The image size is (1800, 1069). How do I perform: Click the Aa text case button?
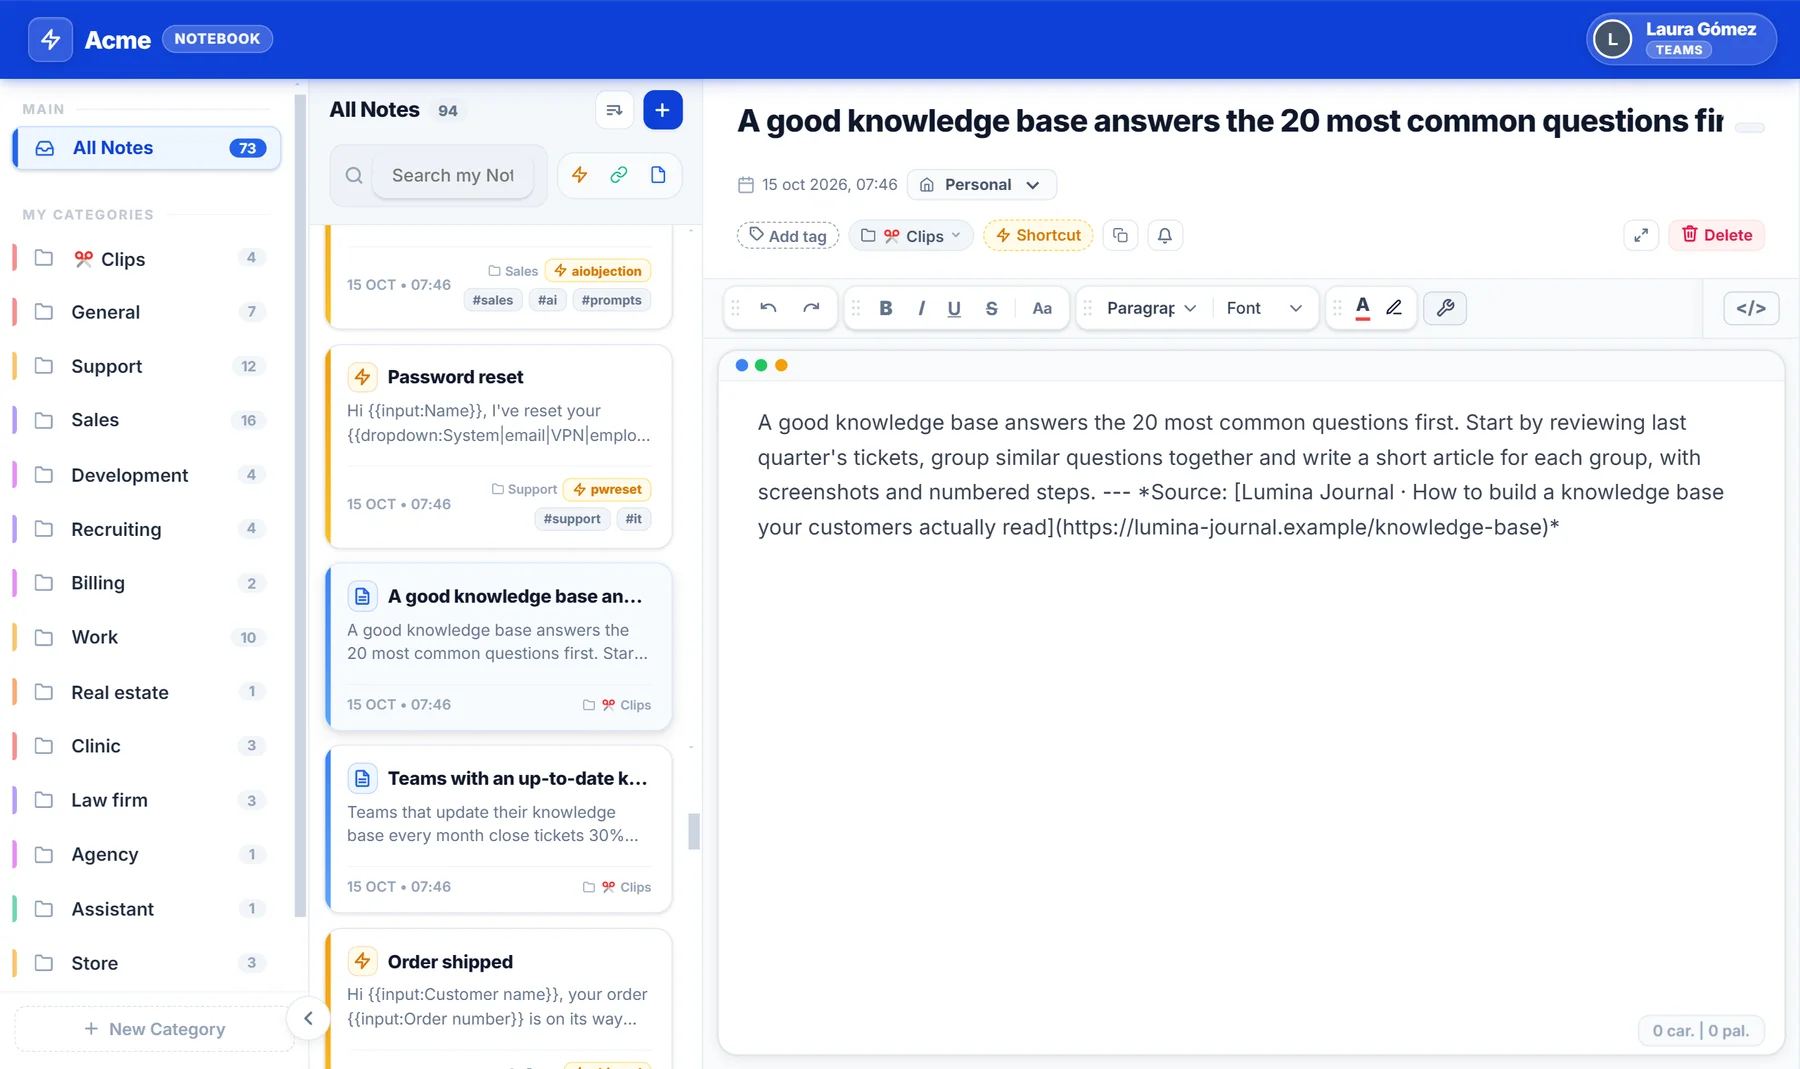[1042, 308]
